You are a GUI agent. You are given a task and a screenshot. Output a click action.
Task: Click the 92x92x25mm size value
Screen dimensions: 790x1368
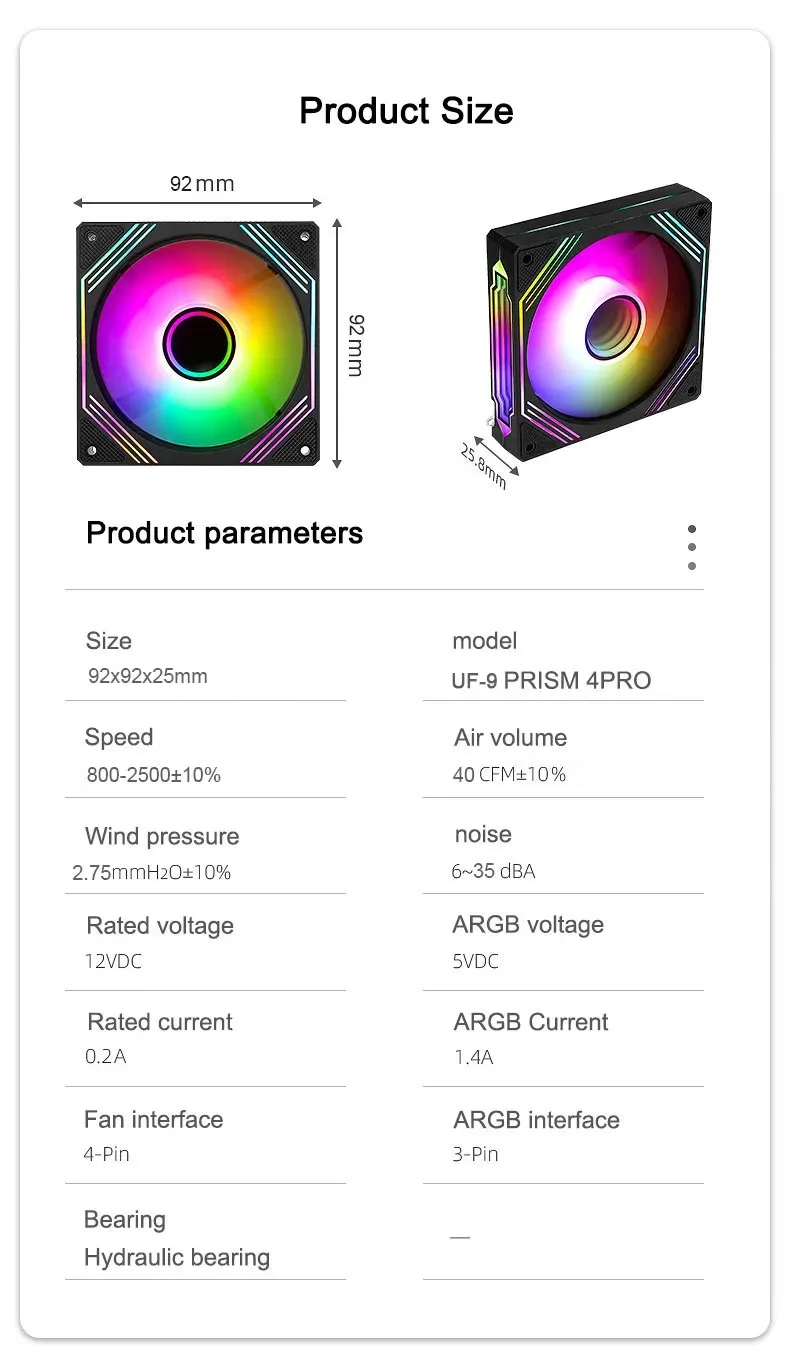pos(148,676)
